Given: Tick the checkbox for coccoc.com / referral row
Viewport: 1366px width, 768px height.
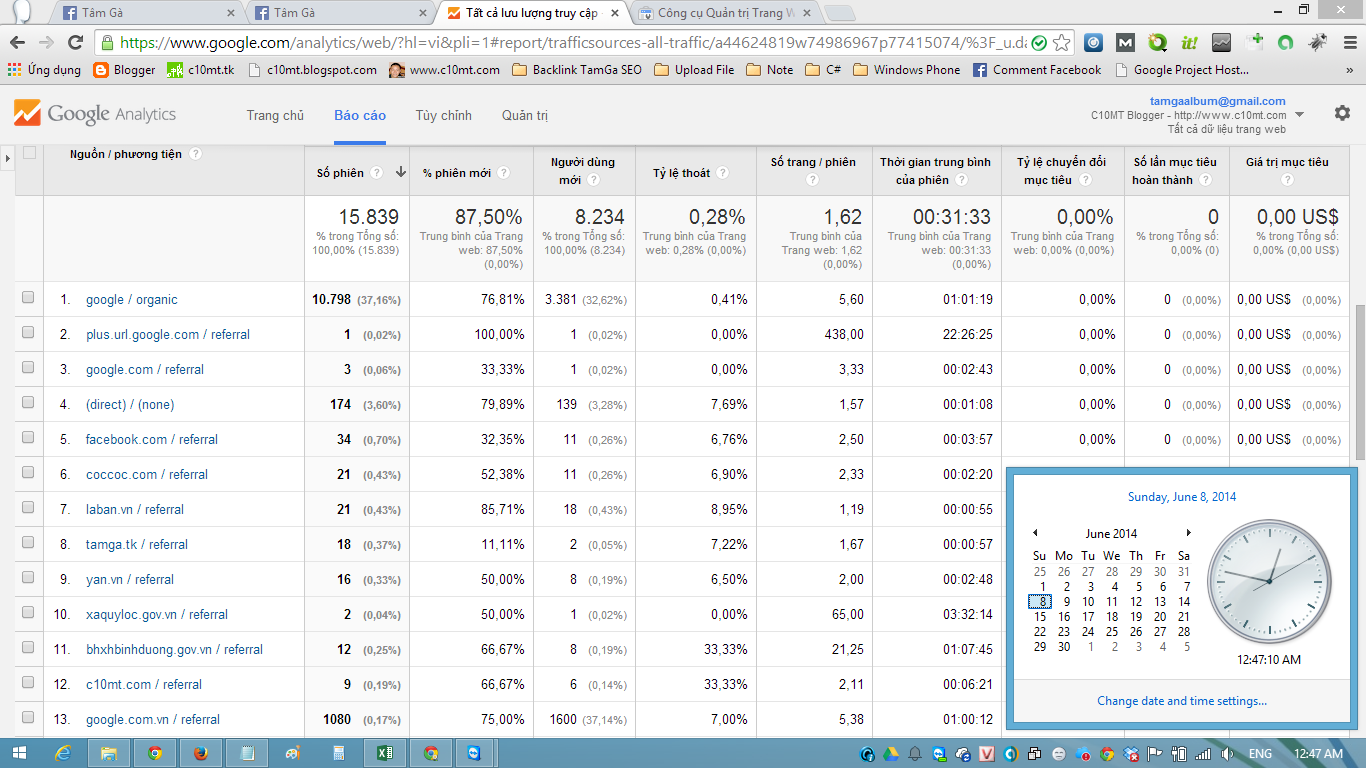Looking at the screenshot, I should [28, 472].
